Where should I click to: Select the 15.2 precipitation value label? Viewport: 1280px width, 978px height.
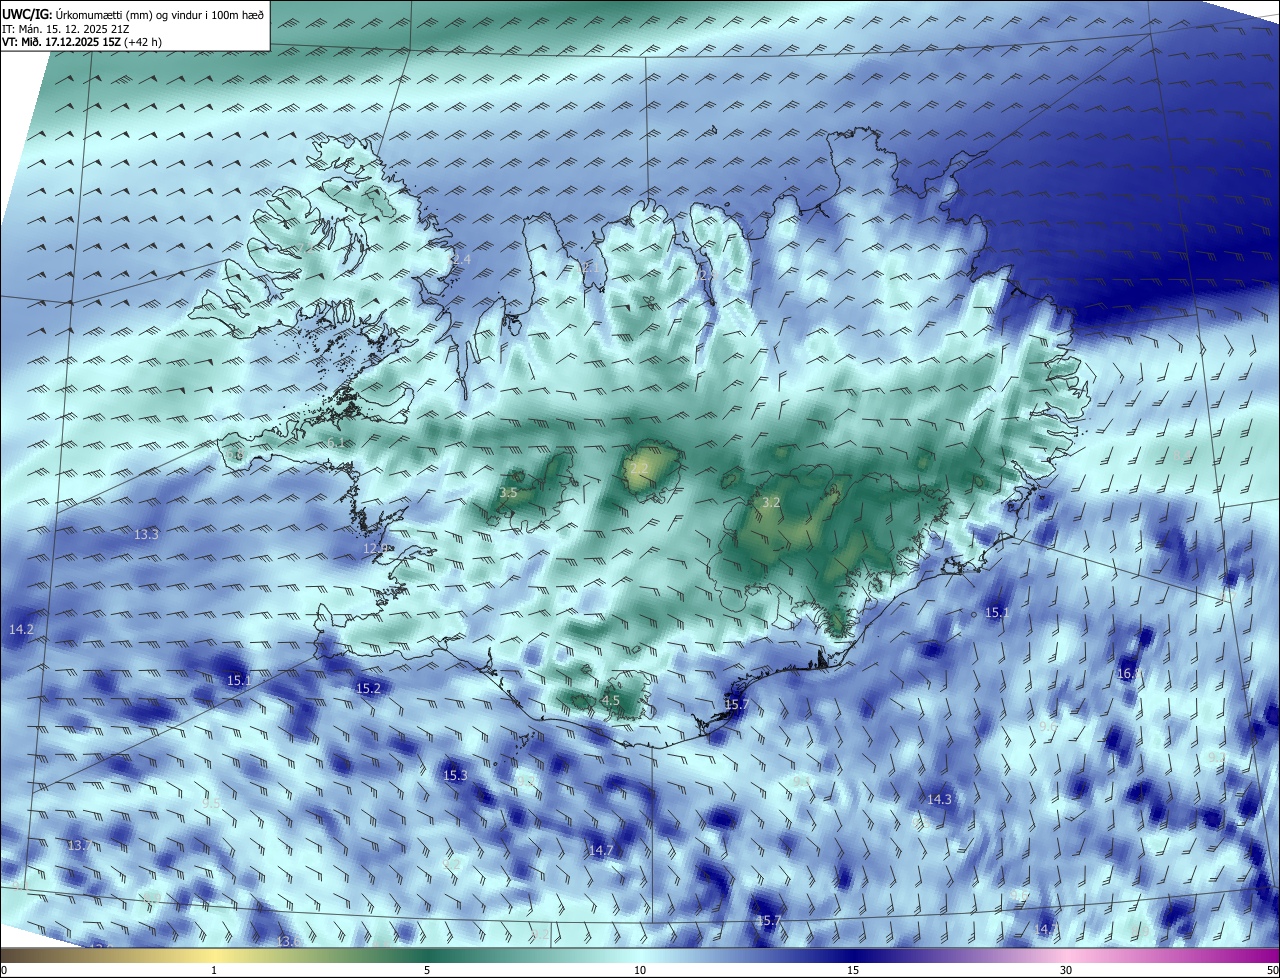click(368, 688)
